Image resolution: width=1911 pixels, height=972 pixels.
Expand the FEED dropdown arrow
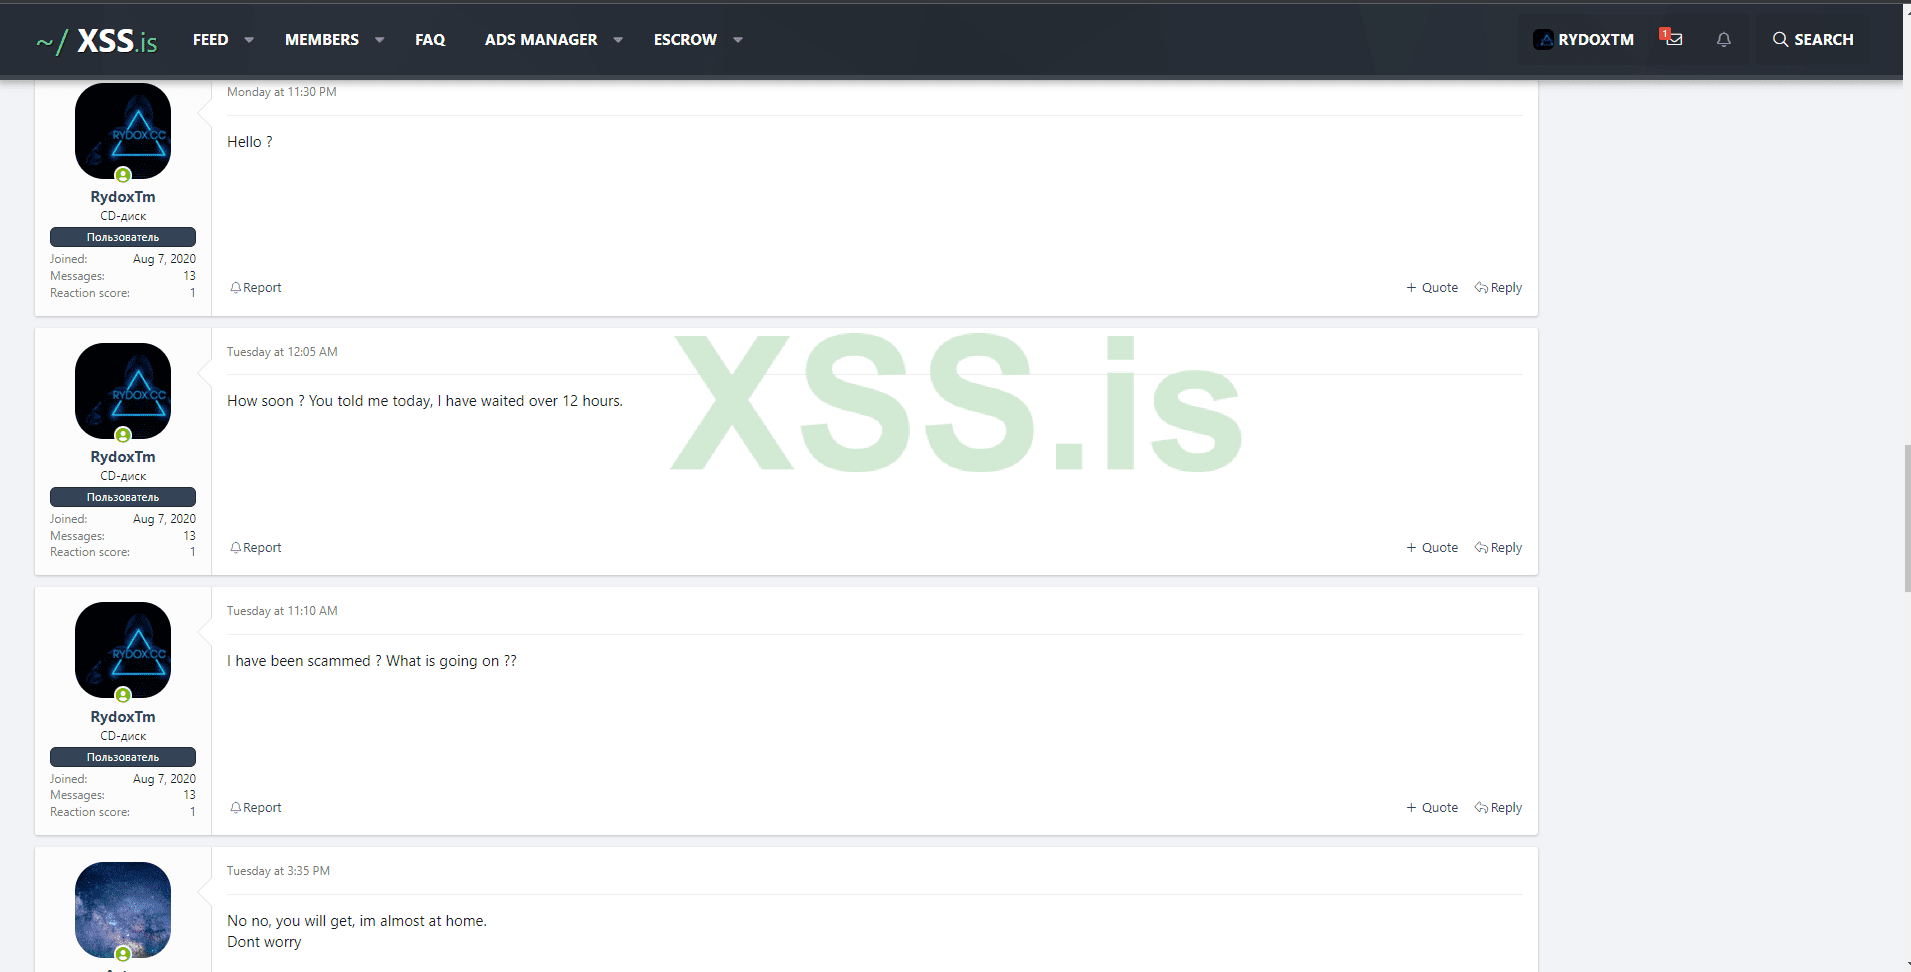pos(249,40)
